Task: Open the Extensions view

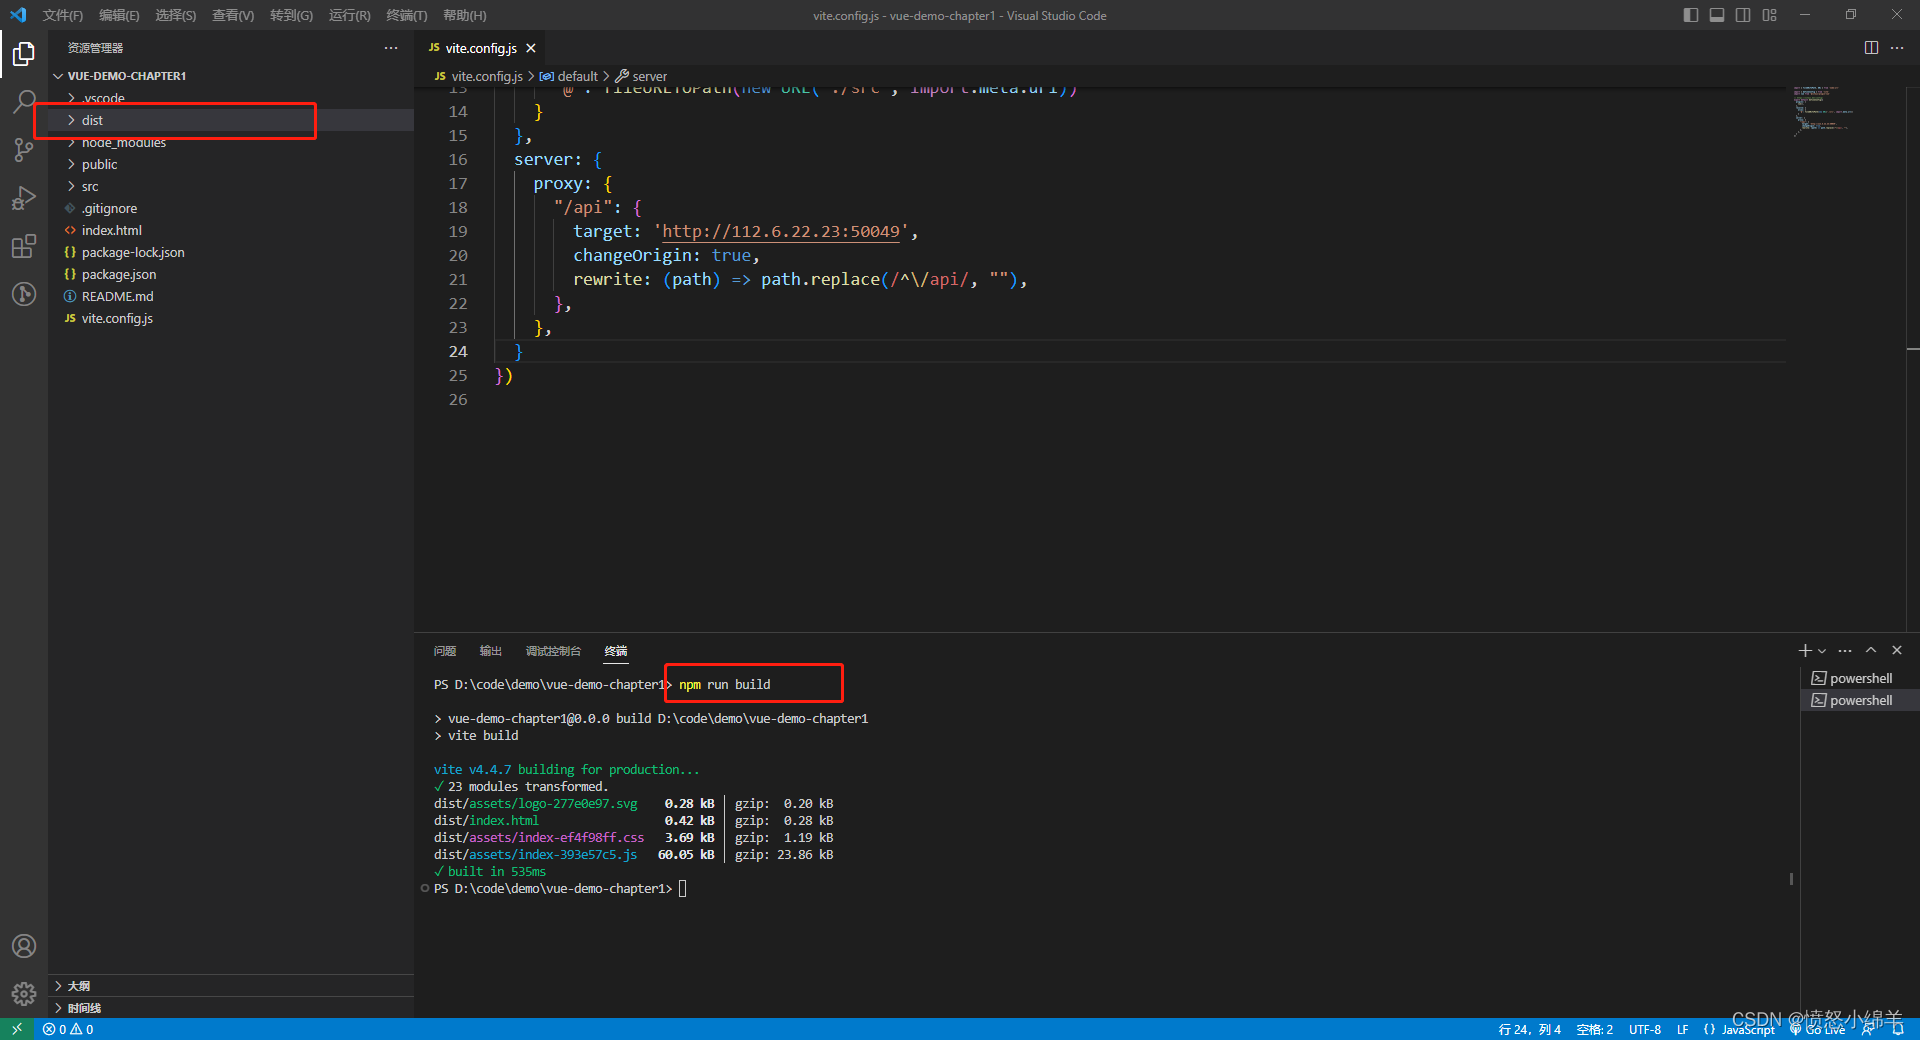Action: 24,246
